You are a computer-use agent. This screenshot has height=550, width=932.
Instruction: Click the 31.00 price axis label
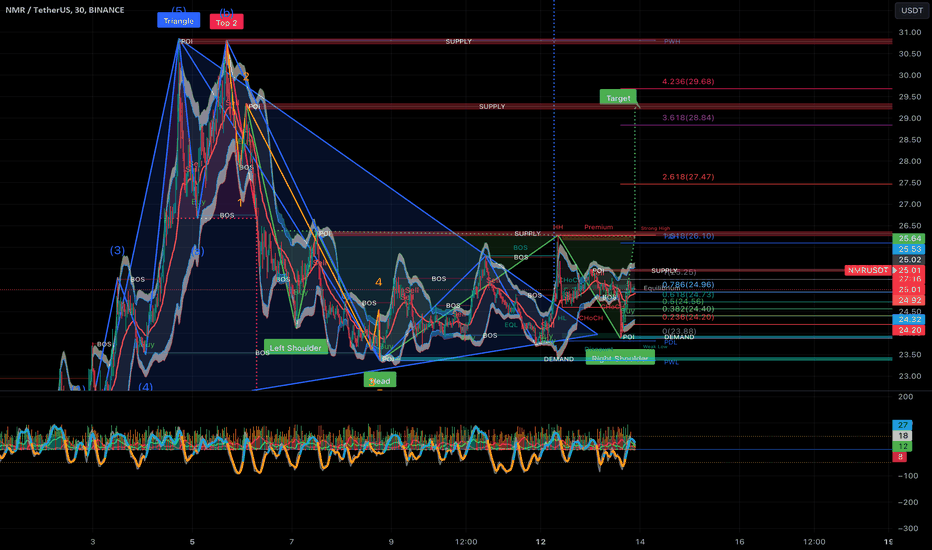click(909, 32)
